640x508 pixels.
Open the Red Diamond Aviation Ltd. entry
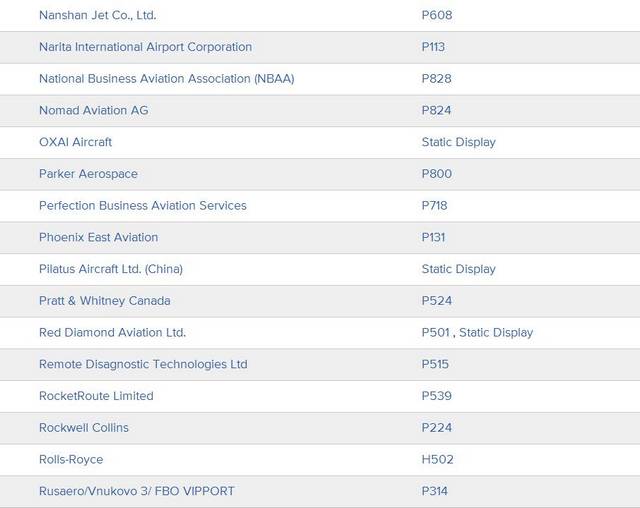pos(112,332)
